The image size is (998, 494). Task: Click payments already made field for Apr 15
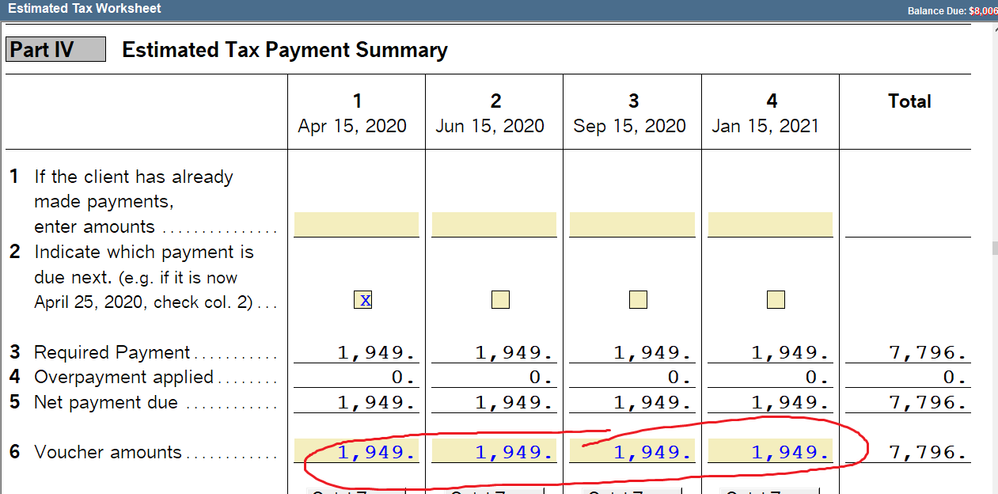(356, 225)
